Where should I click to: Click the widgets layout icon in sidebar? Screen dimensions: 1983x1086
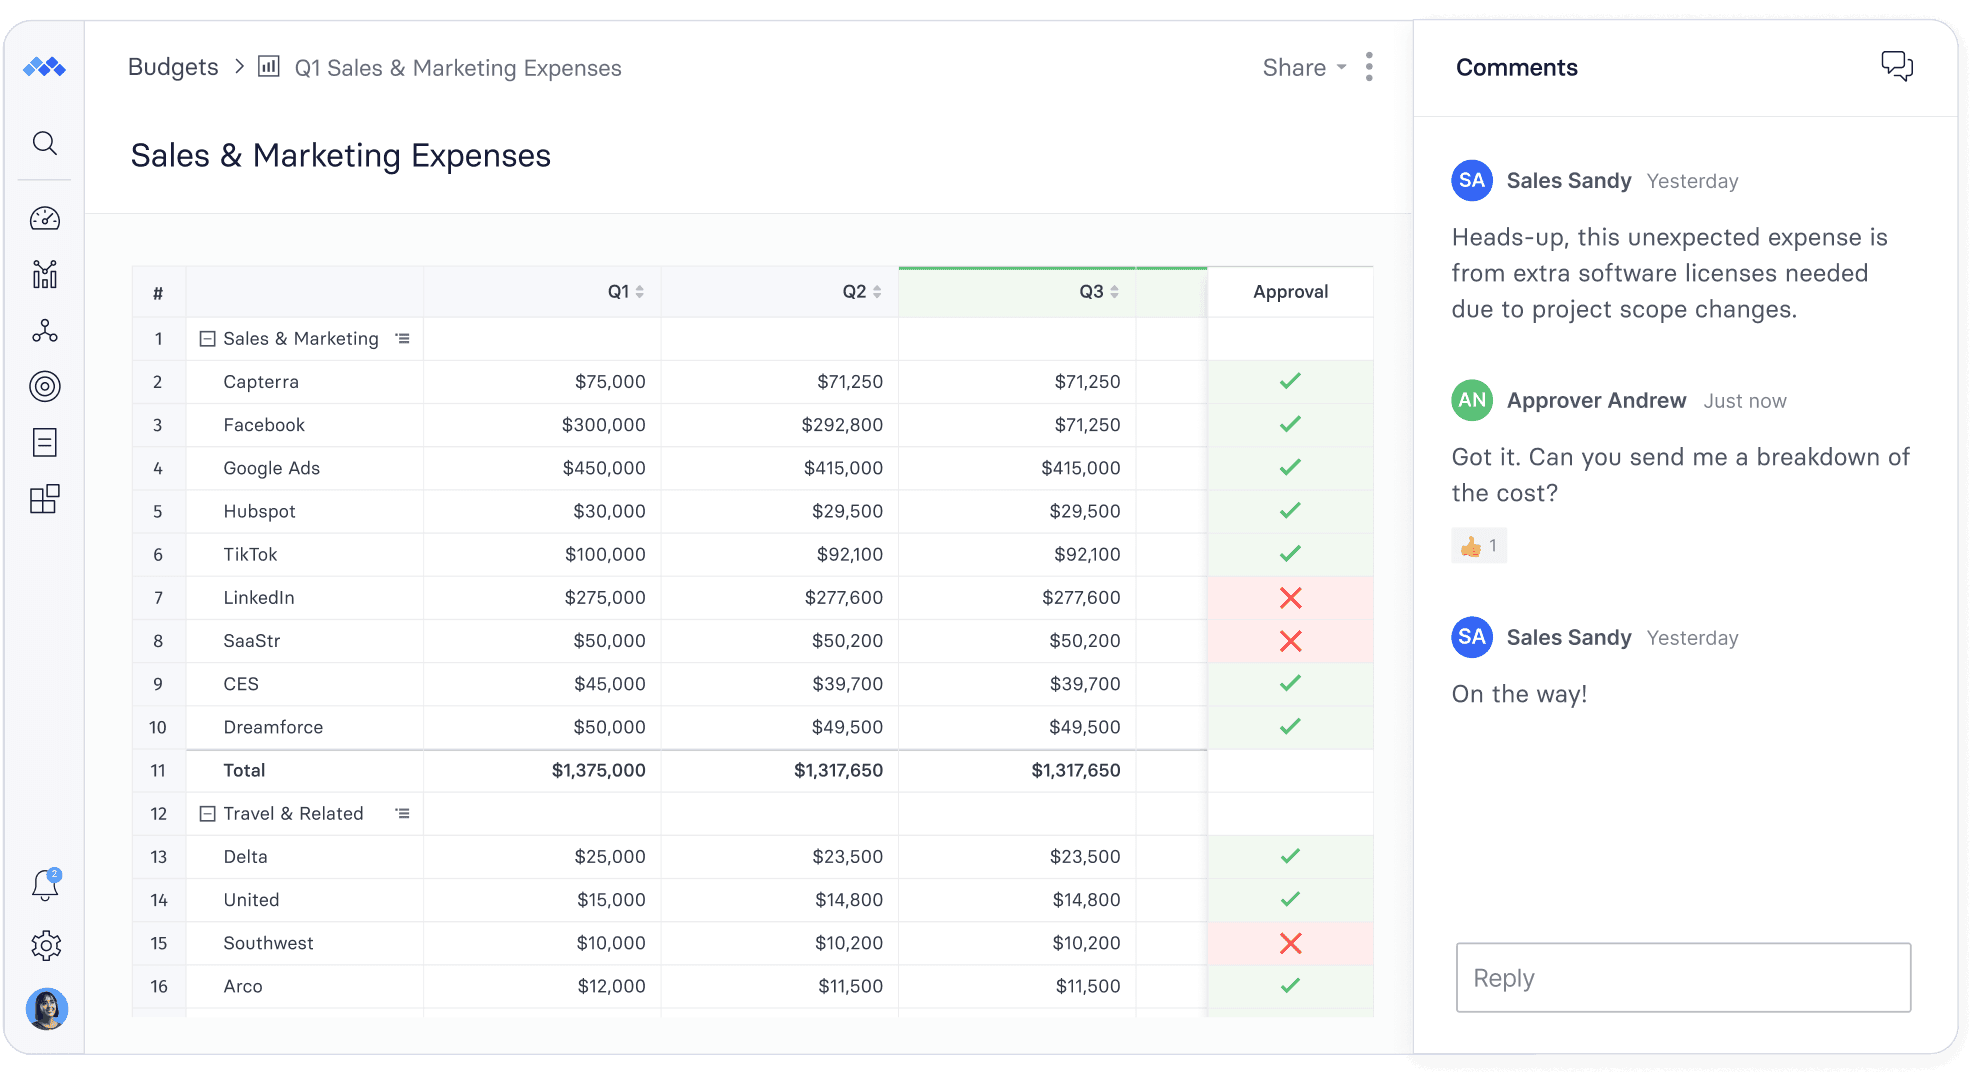coord(44,499)
